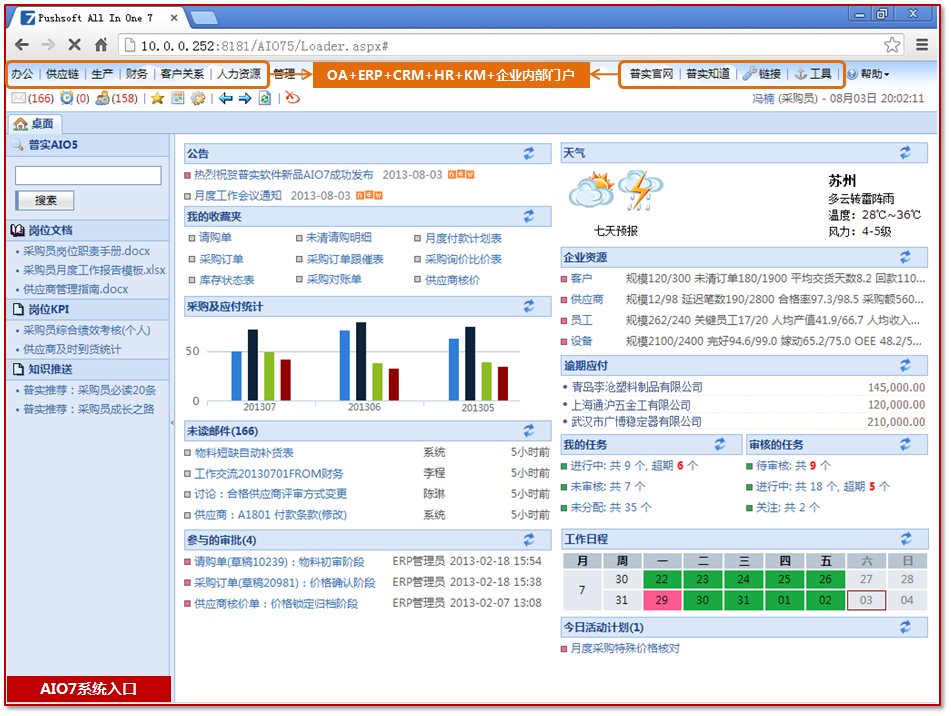Refresh the 我的收藏夹 panel
This screenshot has width=951, height=716.
point(529,216)
